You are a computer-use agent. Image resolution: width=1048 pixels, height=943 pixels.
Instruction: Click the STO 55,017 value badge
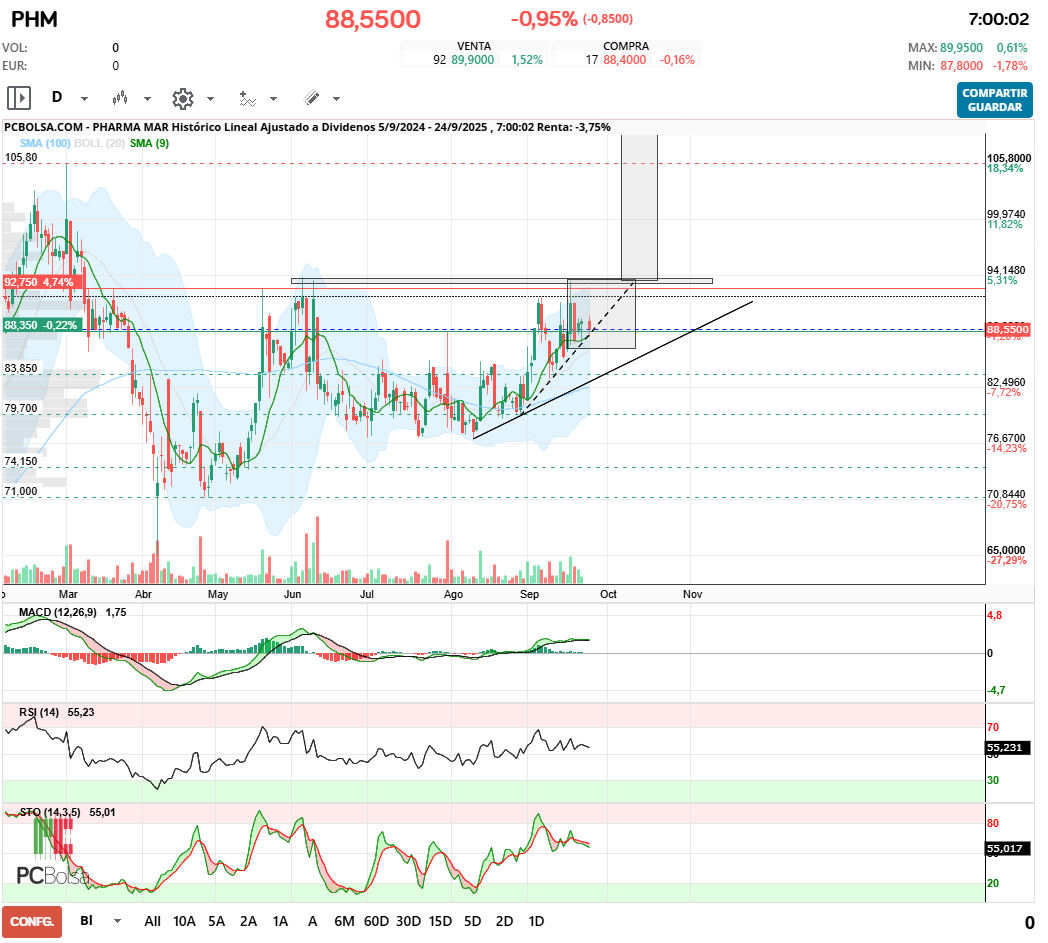tap(1008, 849)
